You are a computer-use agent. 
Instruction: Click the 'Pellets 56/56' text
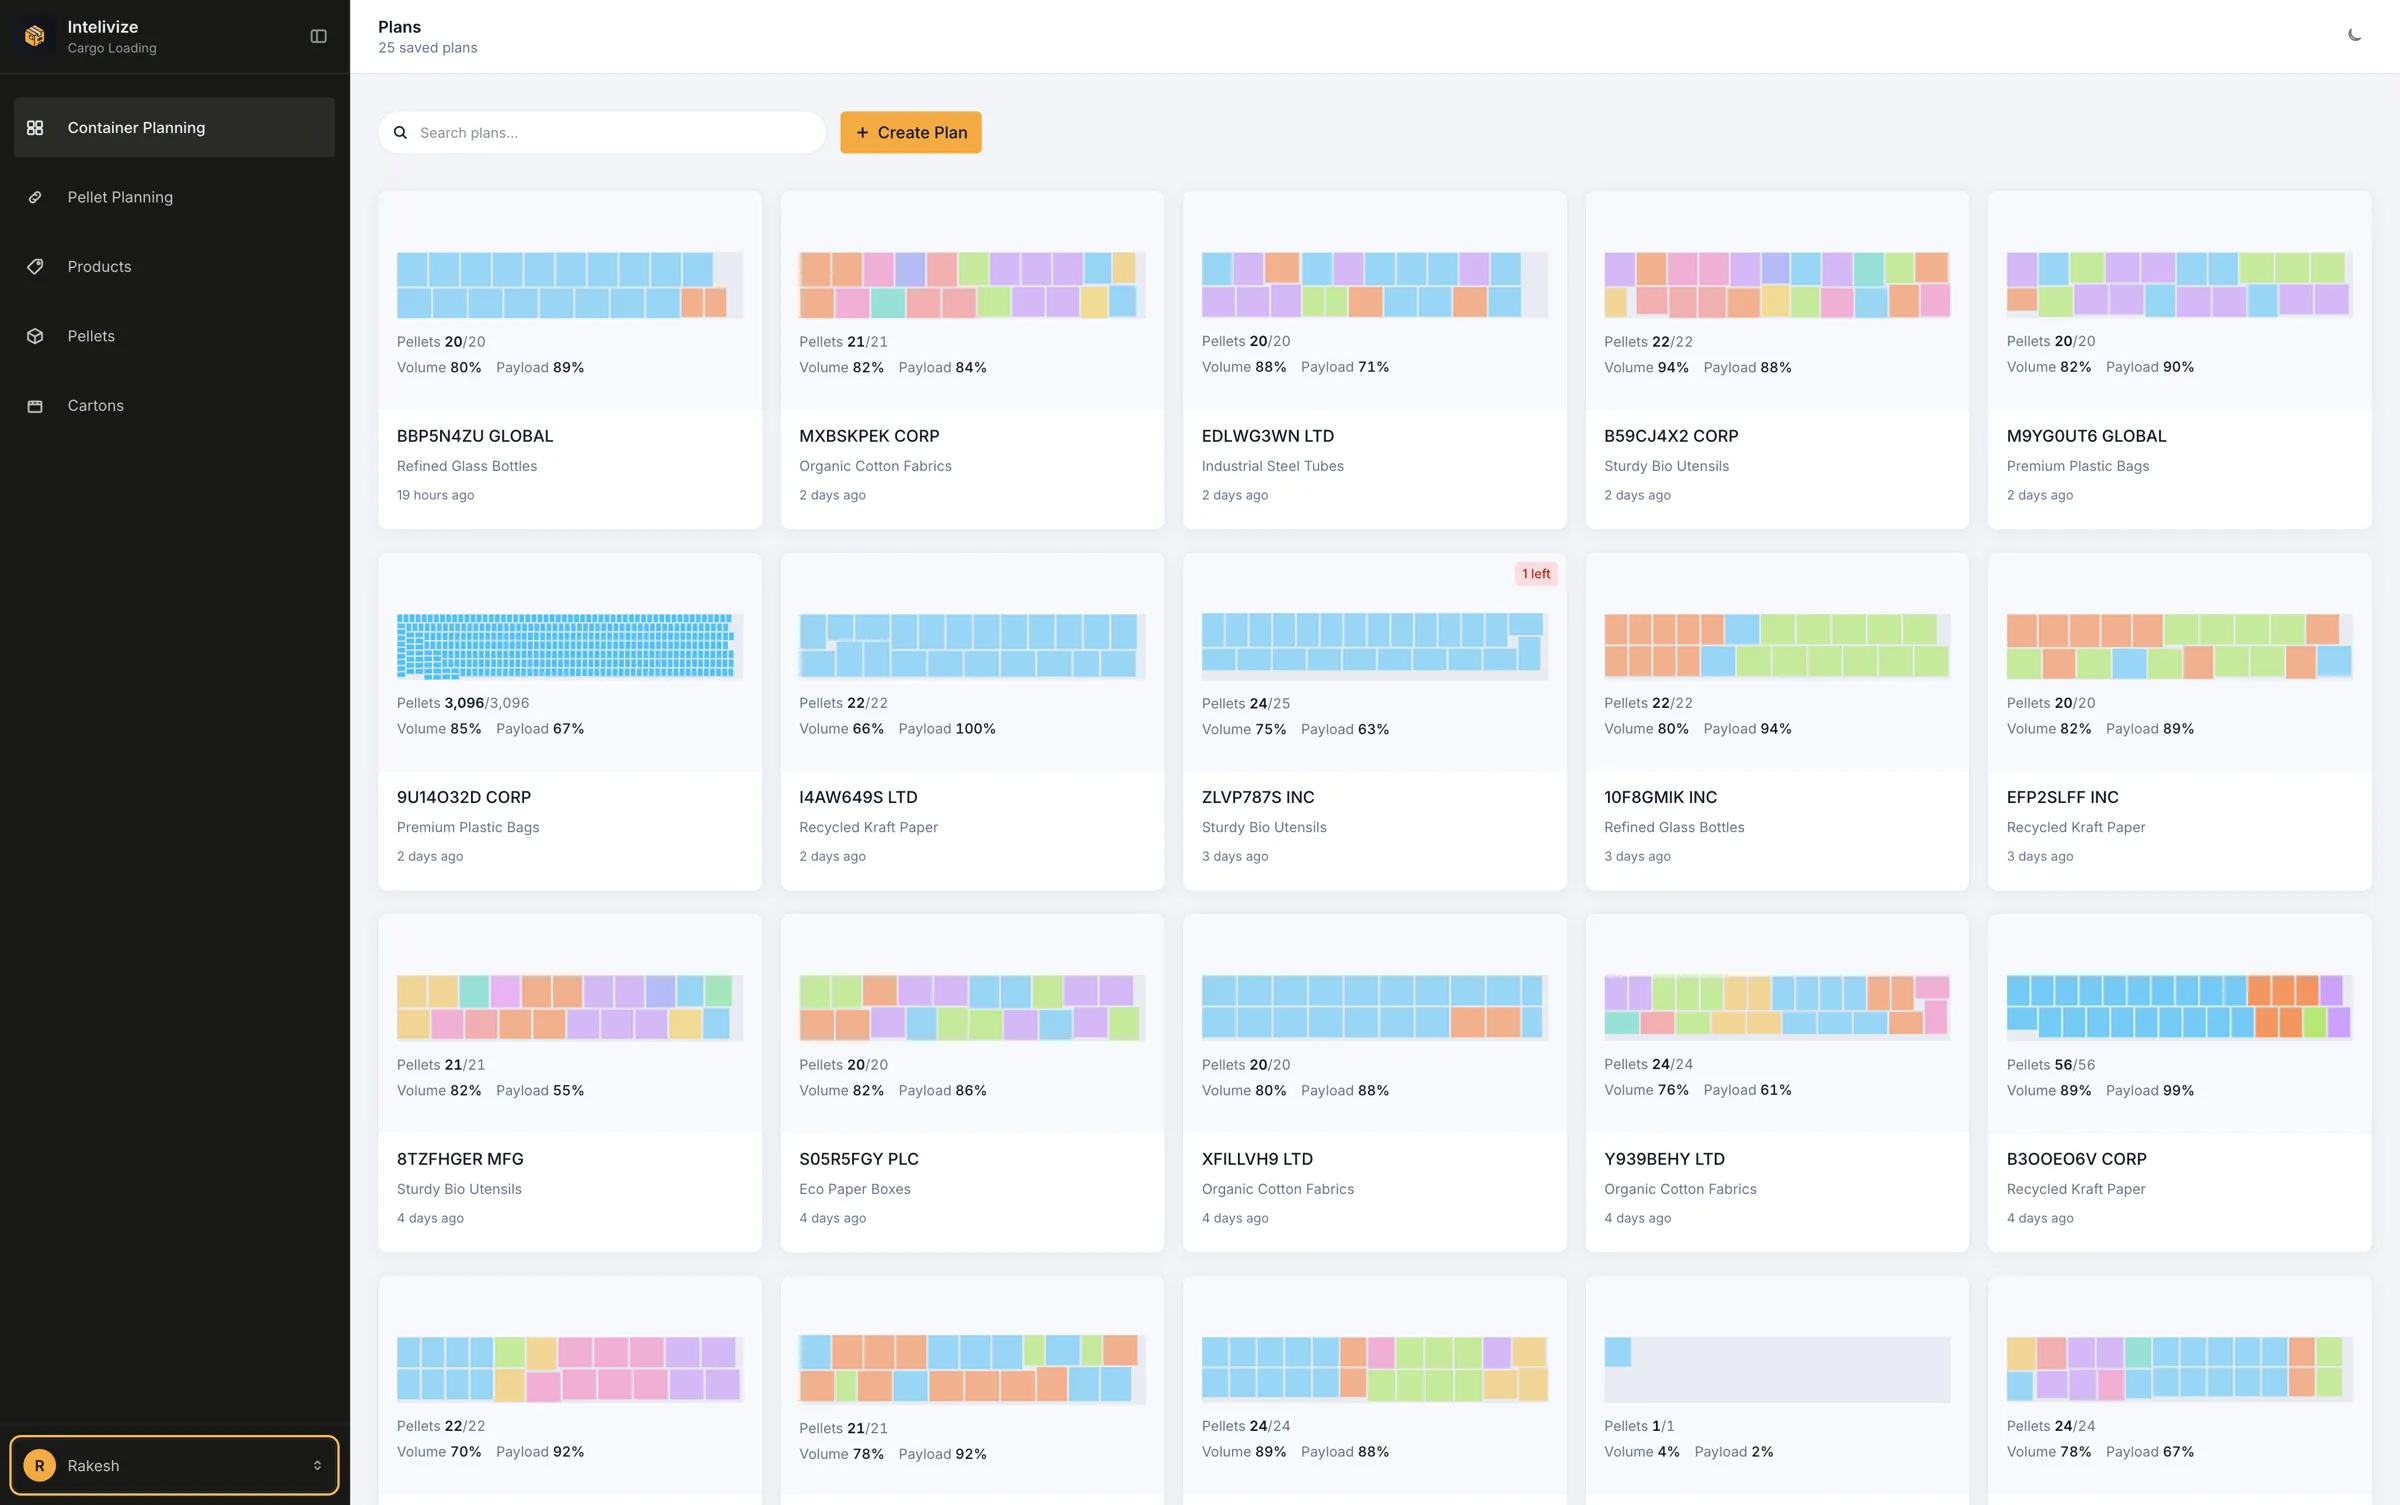coord(2050,1065)
